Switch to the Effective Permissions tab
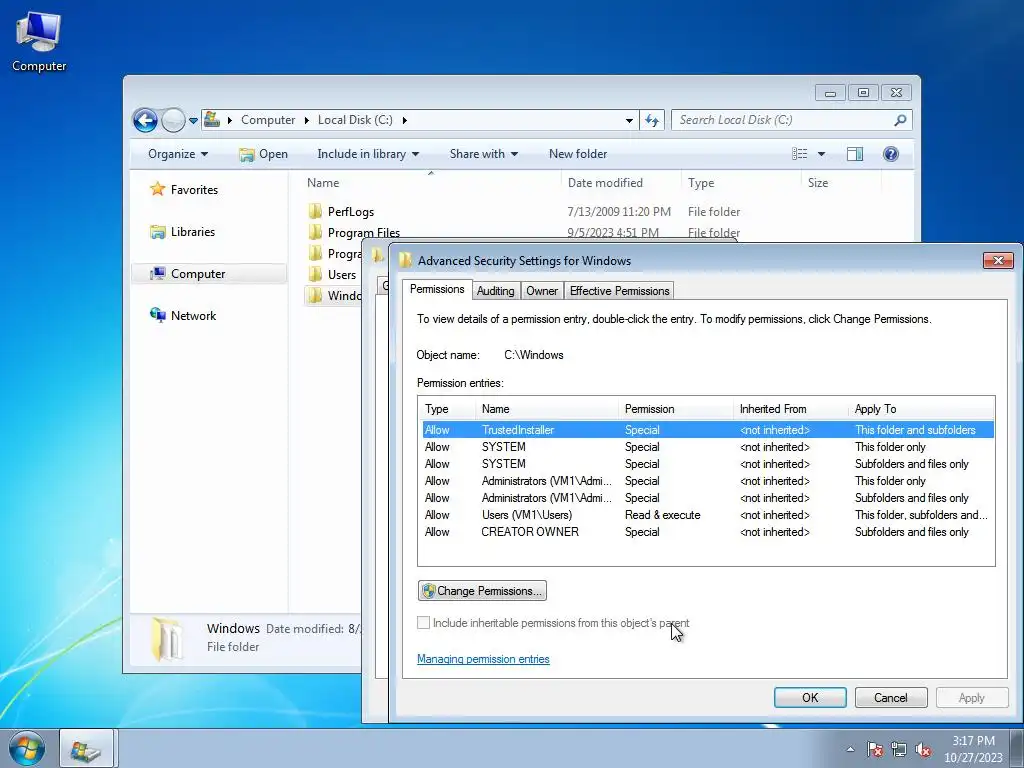 [619, 291]
